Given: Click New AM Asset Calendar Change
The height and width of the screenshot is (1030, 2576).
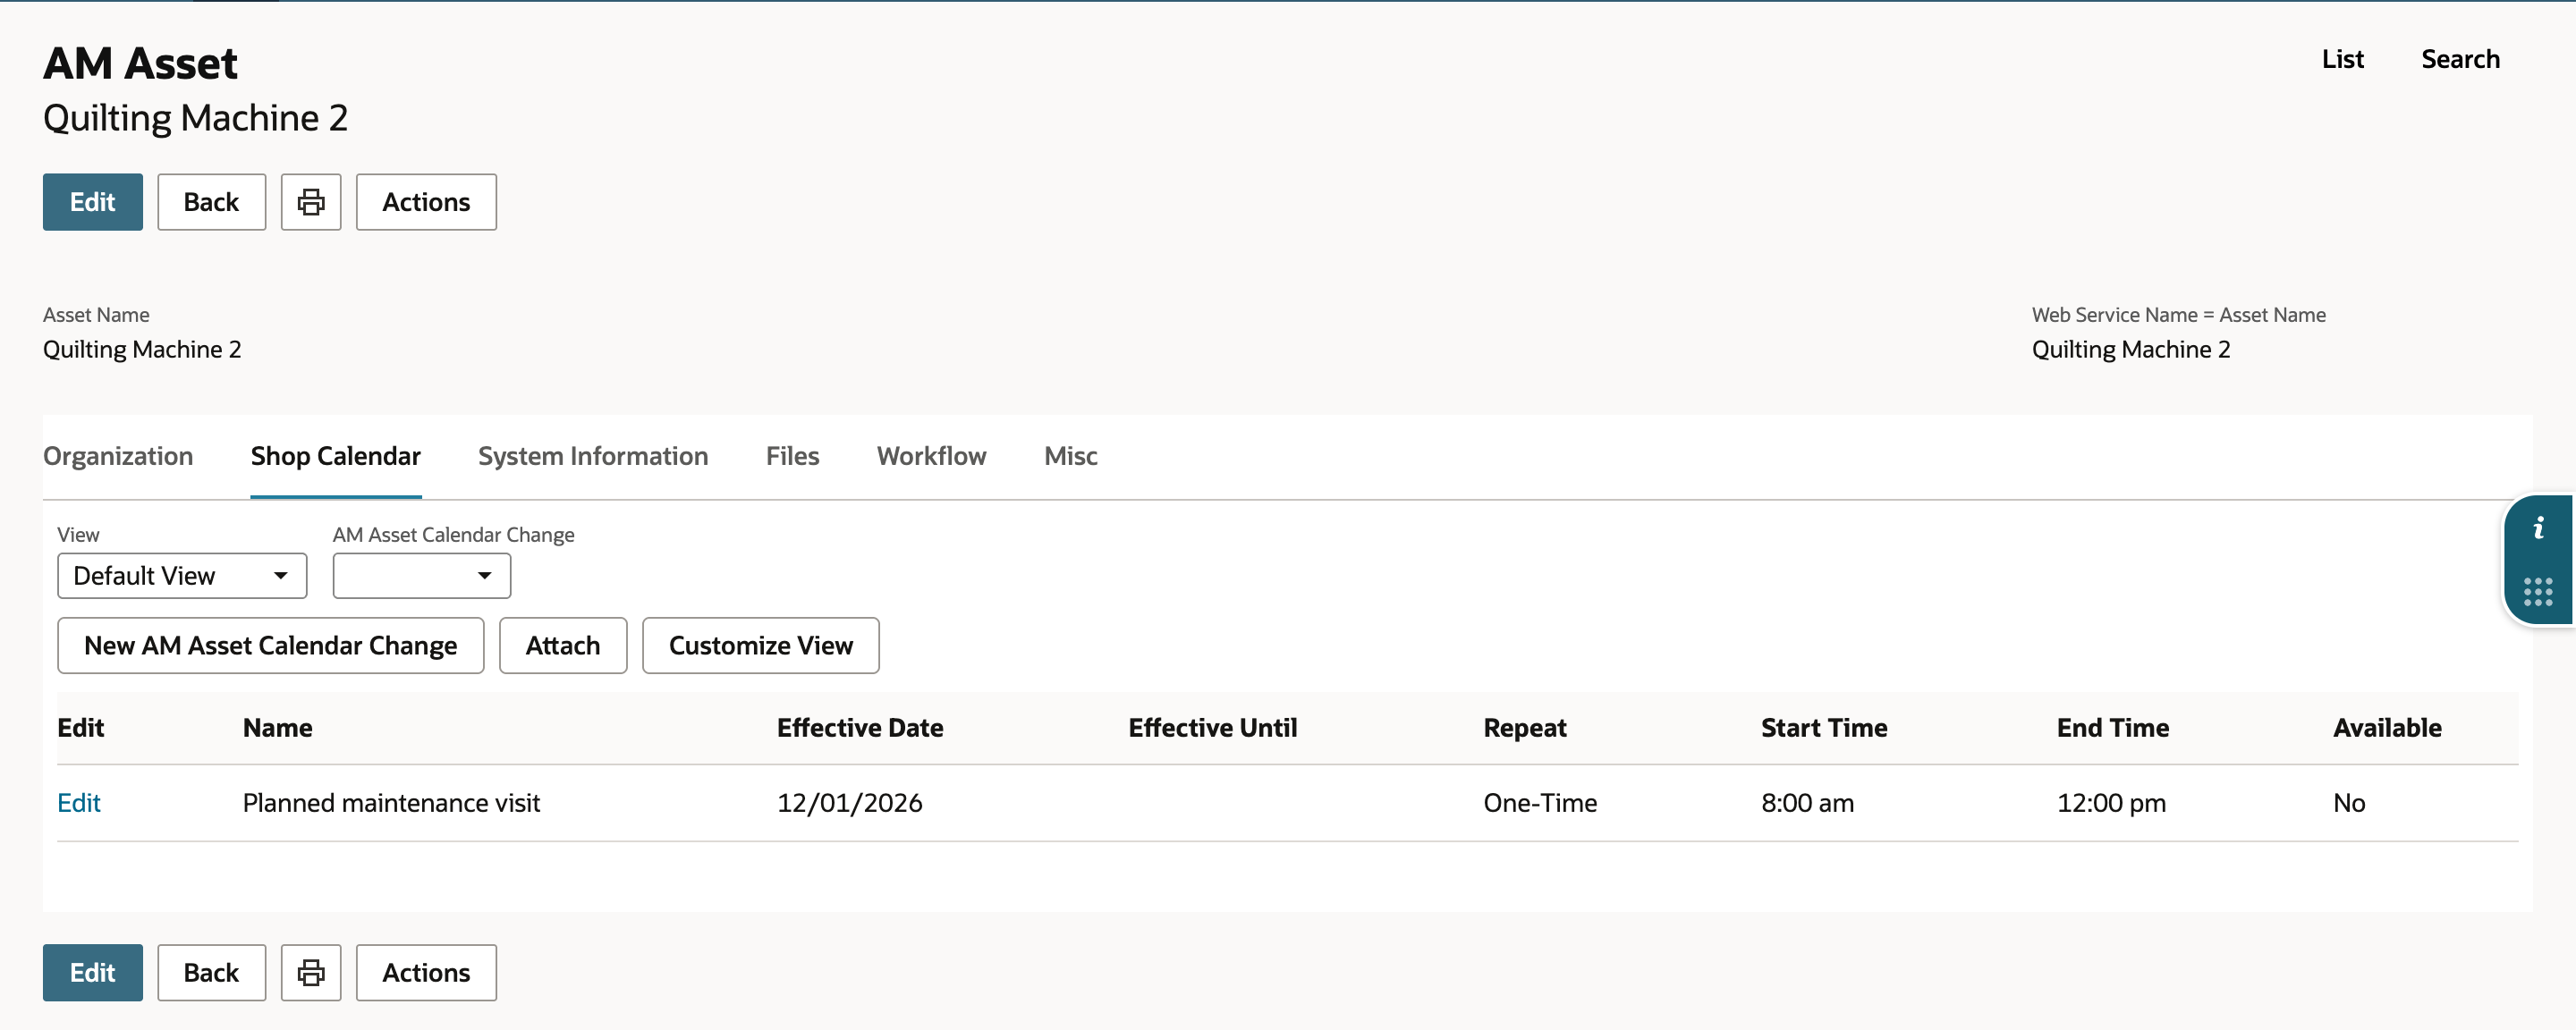Looking at the screenshot, I should 271,645.
